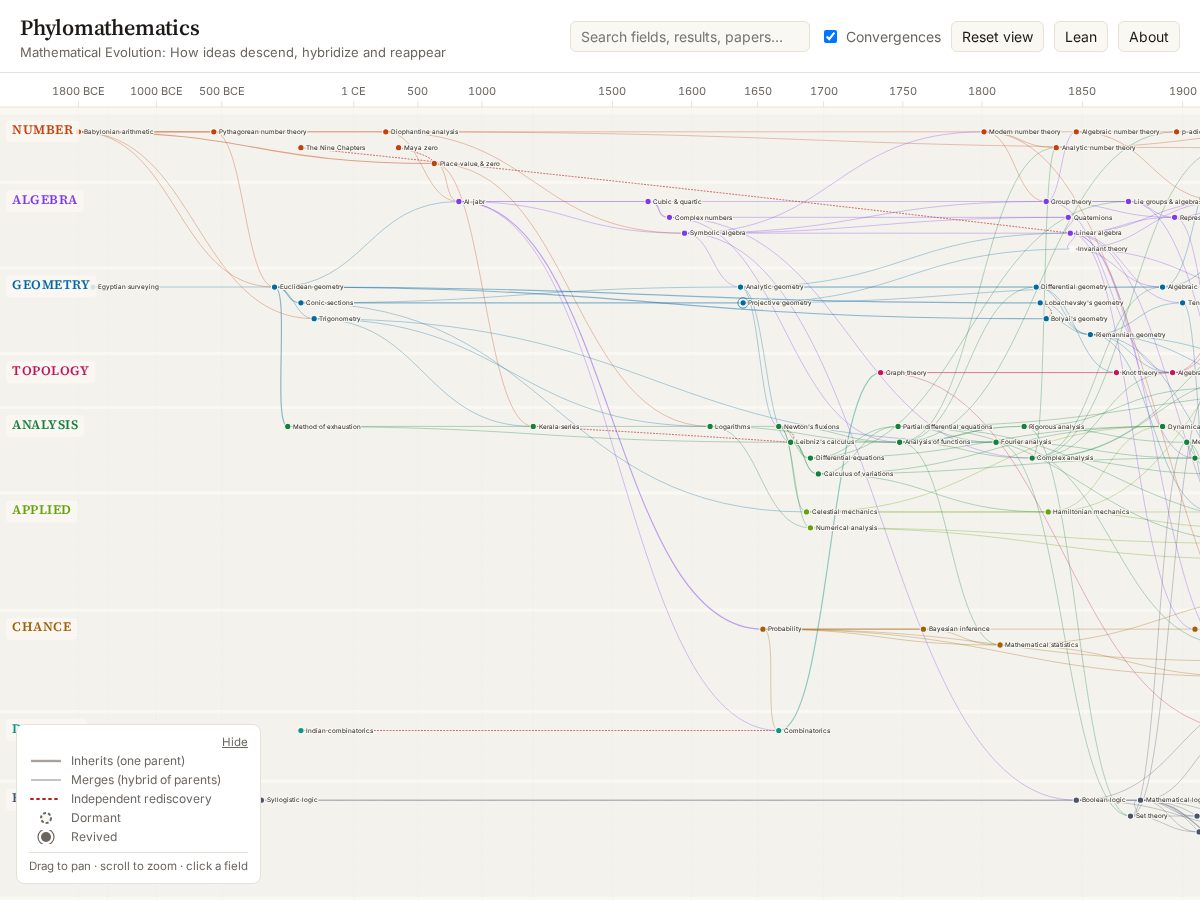Open the Lean view
This screenshot has height=900, width=1200.
pos(1080,37)
